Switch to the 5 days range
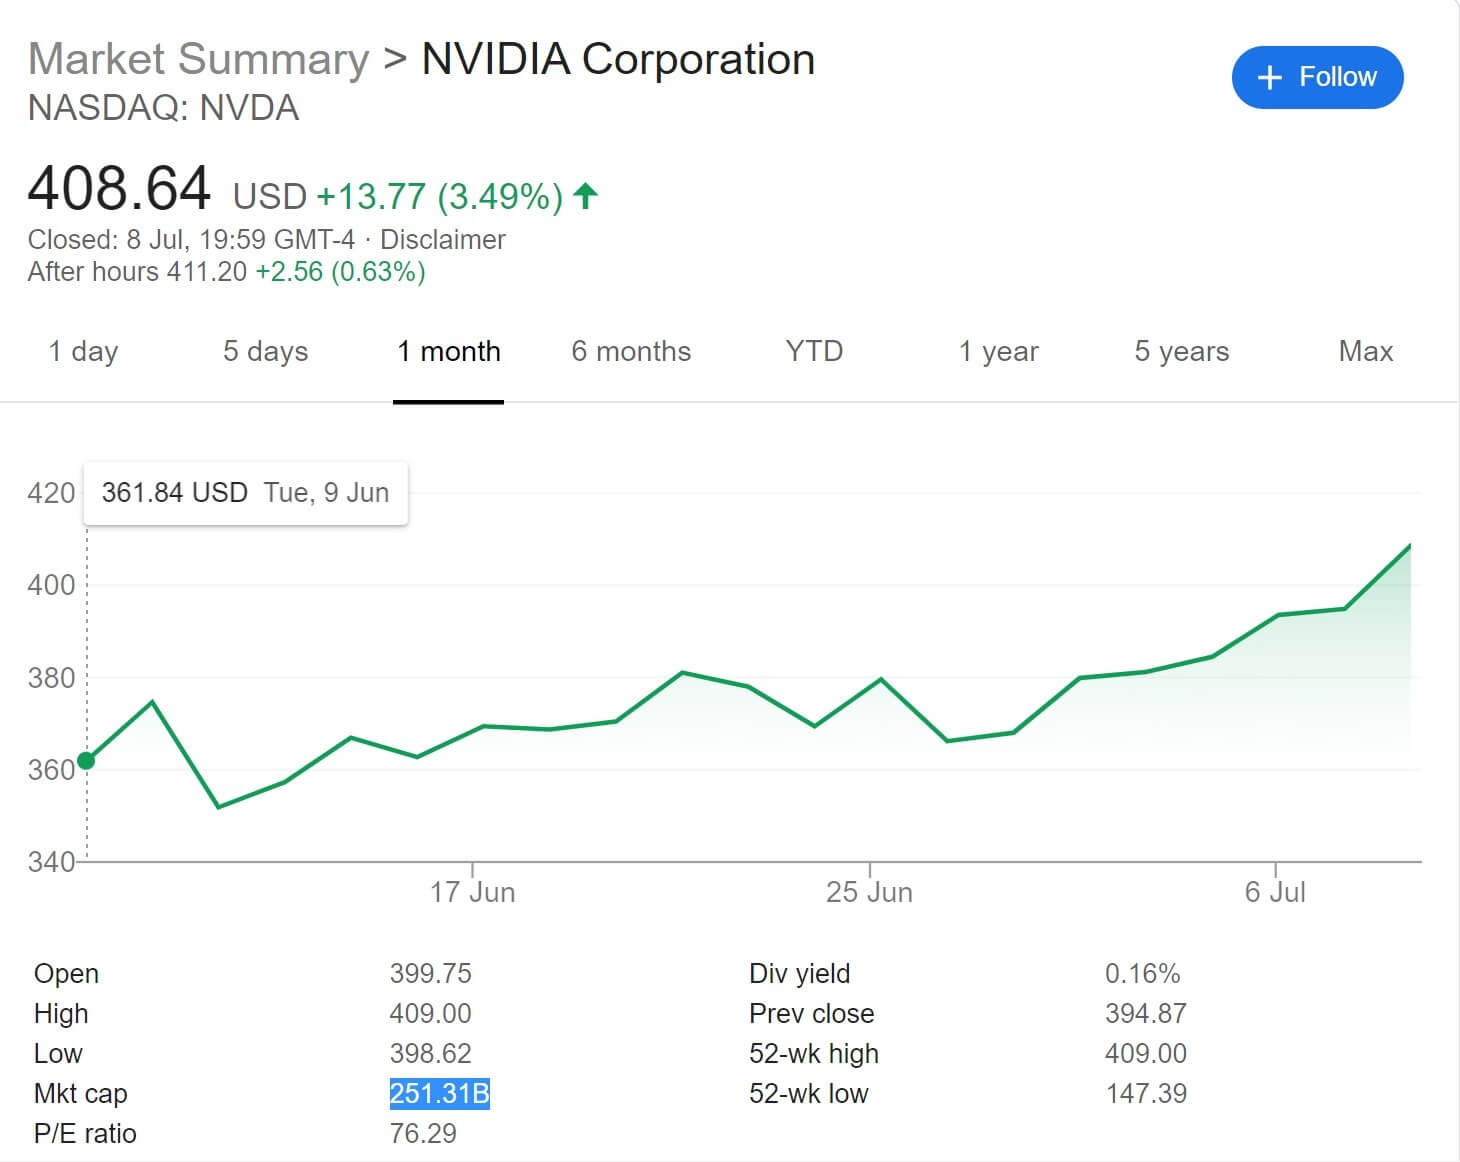This screenshot has height=1162, width=1460. click(x=265, y=351)
